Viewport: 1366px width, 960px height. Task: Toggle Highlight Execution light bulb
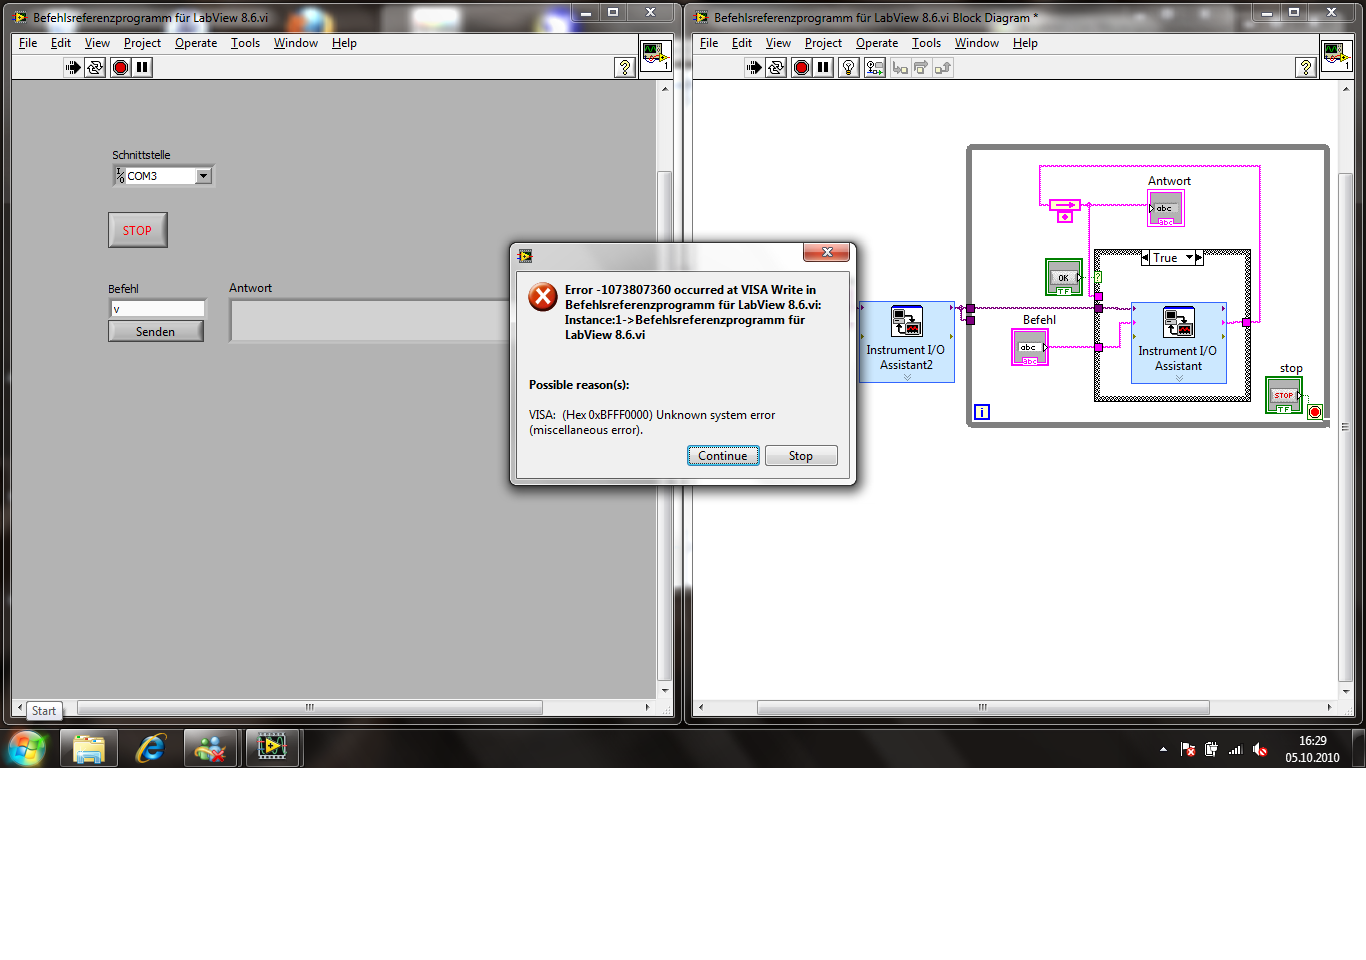[849, 67]
